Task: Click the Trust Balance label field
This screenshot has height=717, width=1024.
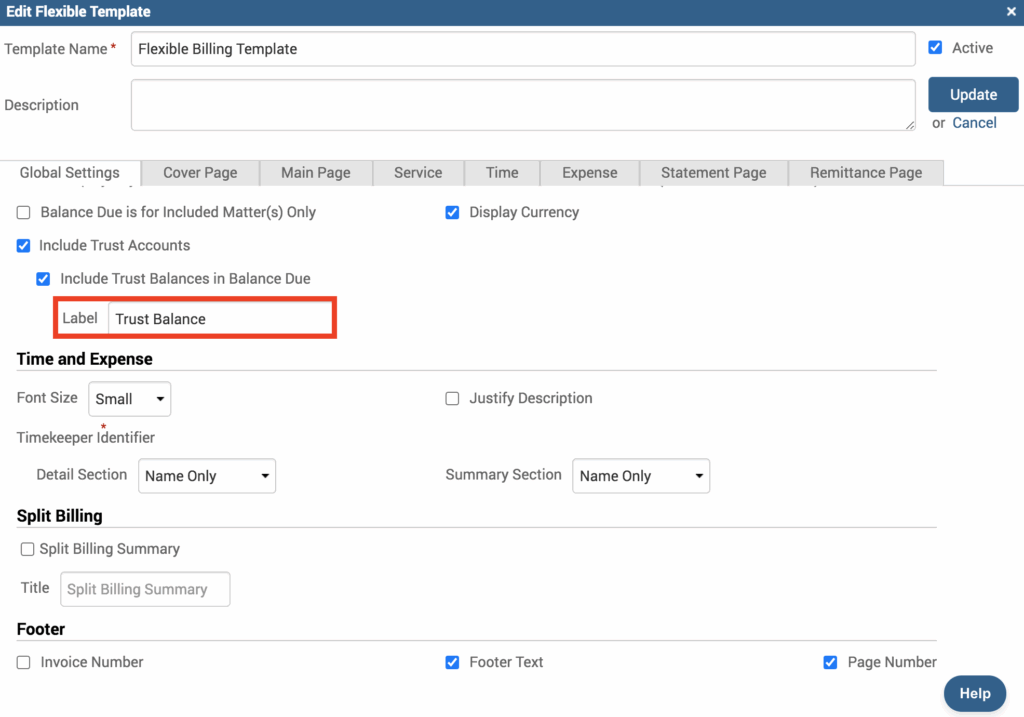Action: pos(219,319)
